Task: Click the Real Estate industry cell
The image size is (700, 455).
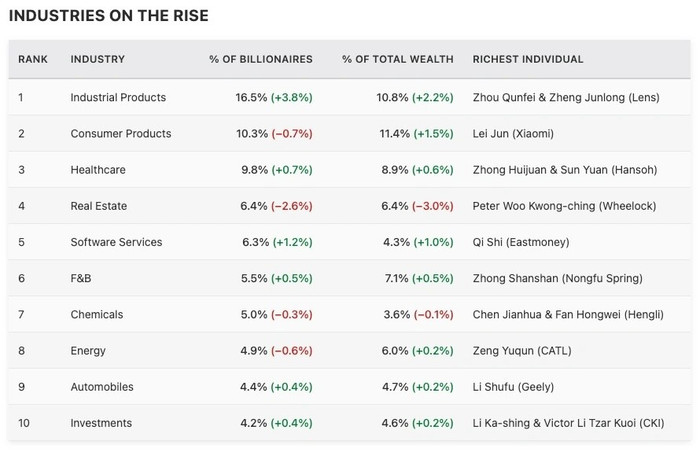Action: tap(99, 206)
